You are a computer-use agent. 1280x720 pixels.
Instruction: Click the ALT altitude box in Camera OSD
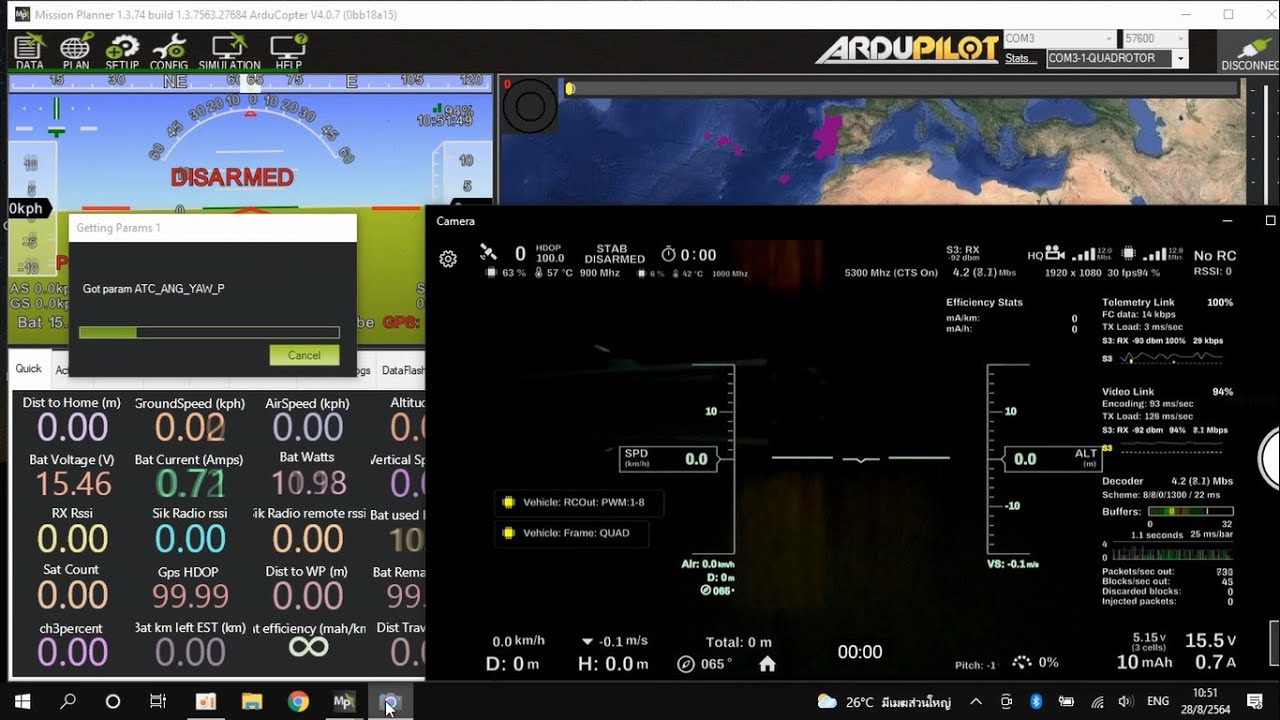point(1054,459)
